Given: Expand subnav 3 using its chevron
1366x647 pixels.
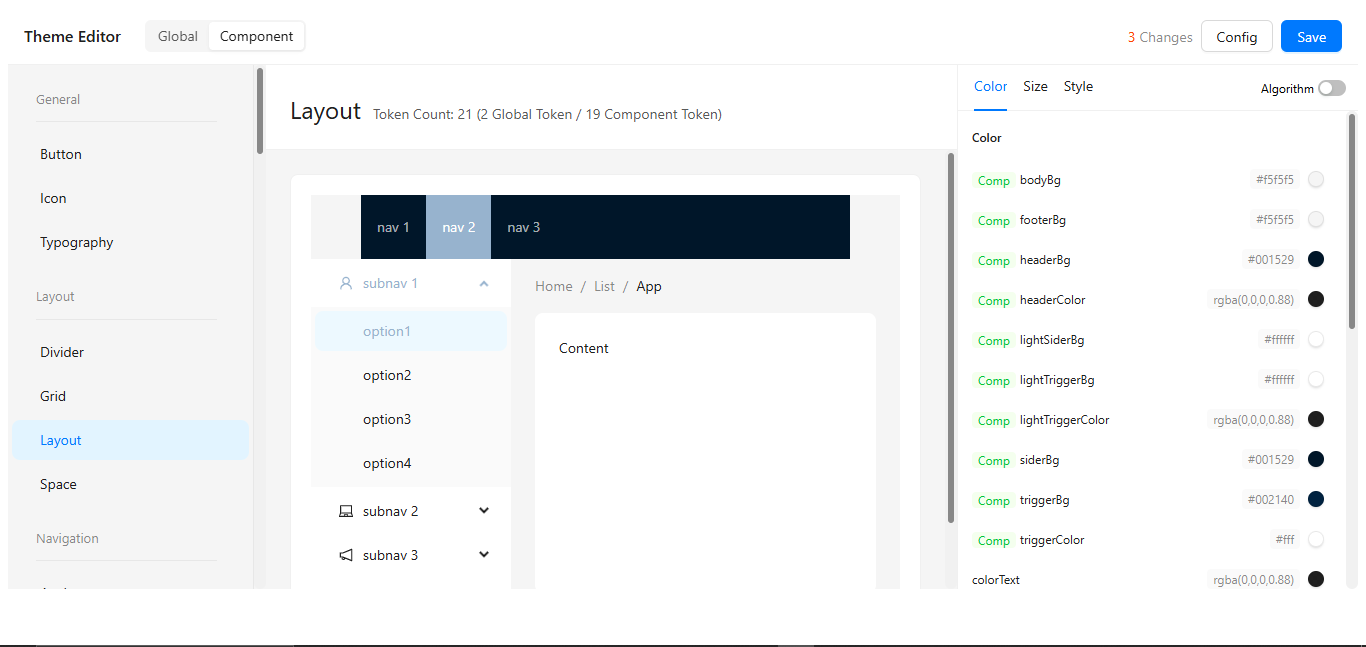Looking at the screenshot, I should (484, 555).
